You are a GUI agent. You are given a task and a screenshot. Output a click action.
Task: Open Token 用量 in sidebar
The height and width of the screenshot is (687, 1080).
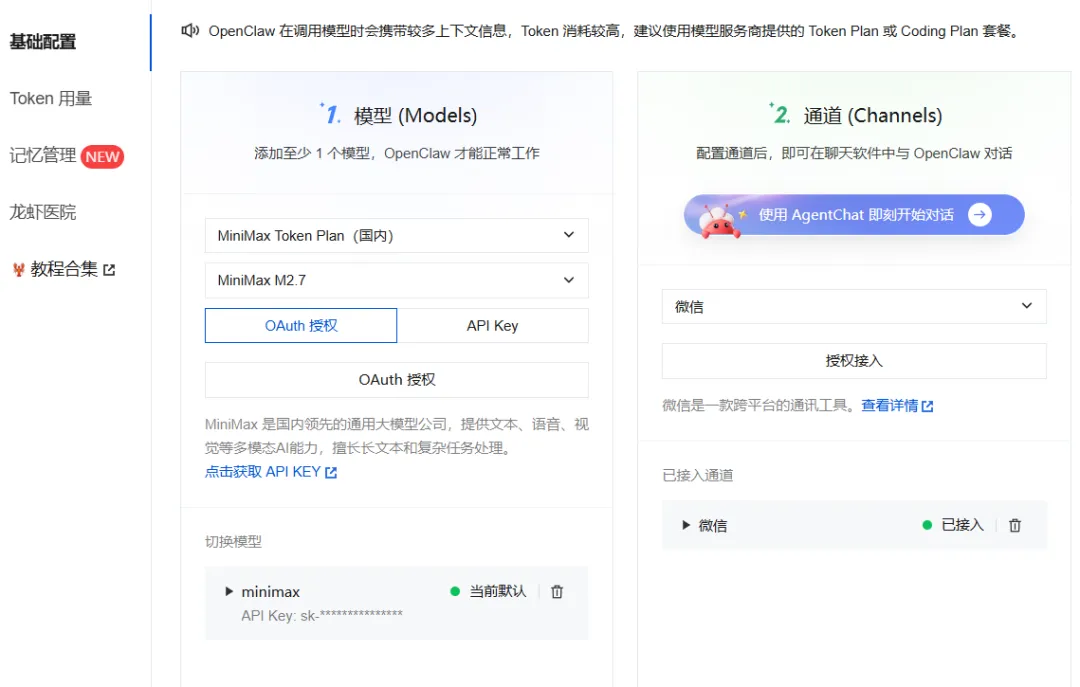[51, 99]
